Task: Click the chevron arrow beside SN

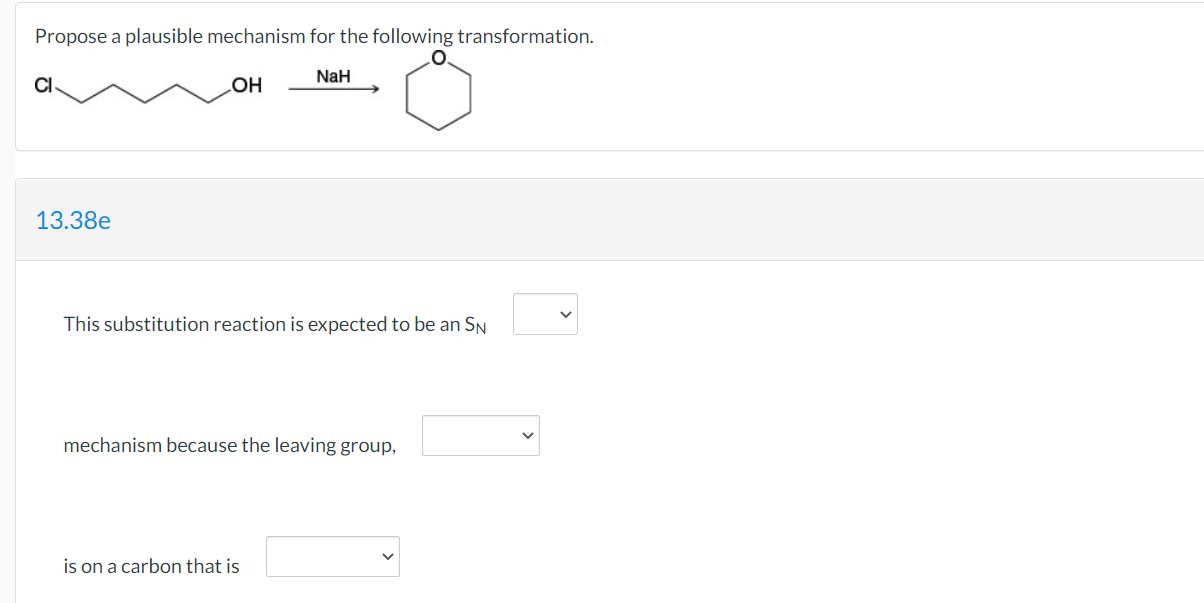Action: pos(565,314)
